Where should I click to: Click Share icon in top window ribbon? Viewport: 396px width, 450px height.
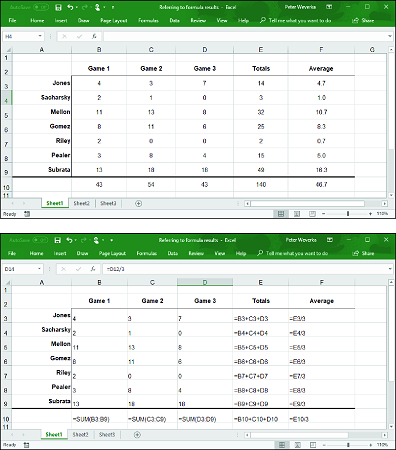(x=356, y=20)
